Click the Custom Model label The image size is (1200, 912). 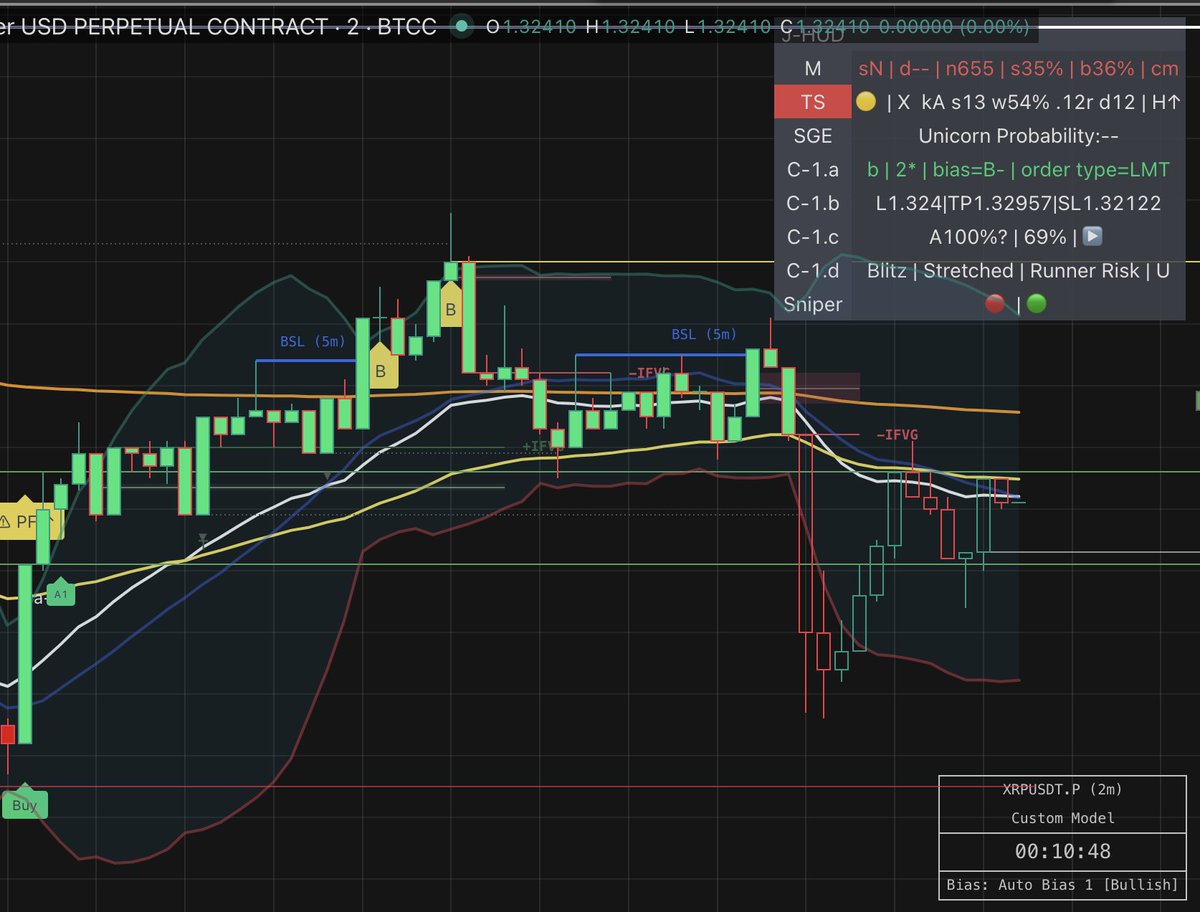[1062, 819]
